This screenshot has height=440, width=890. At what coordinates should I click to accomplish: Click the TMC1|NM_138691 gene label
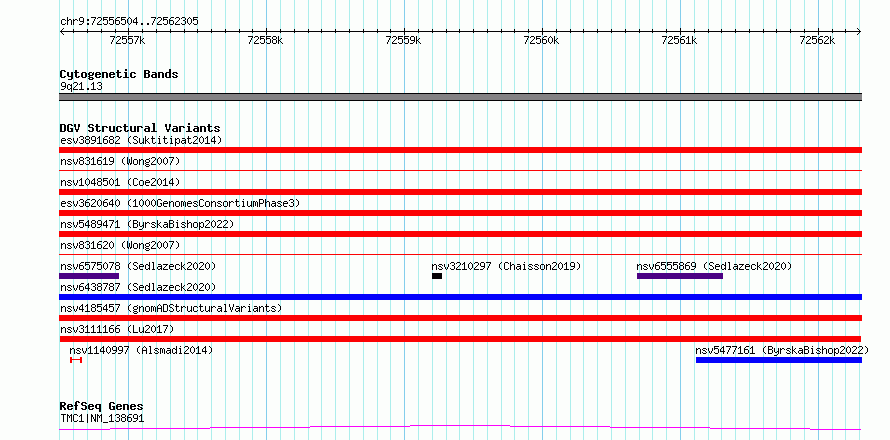pos(102,418)
